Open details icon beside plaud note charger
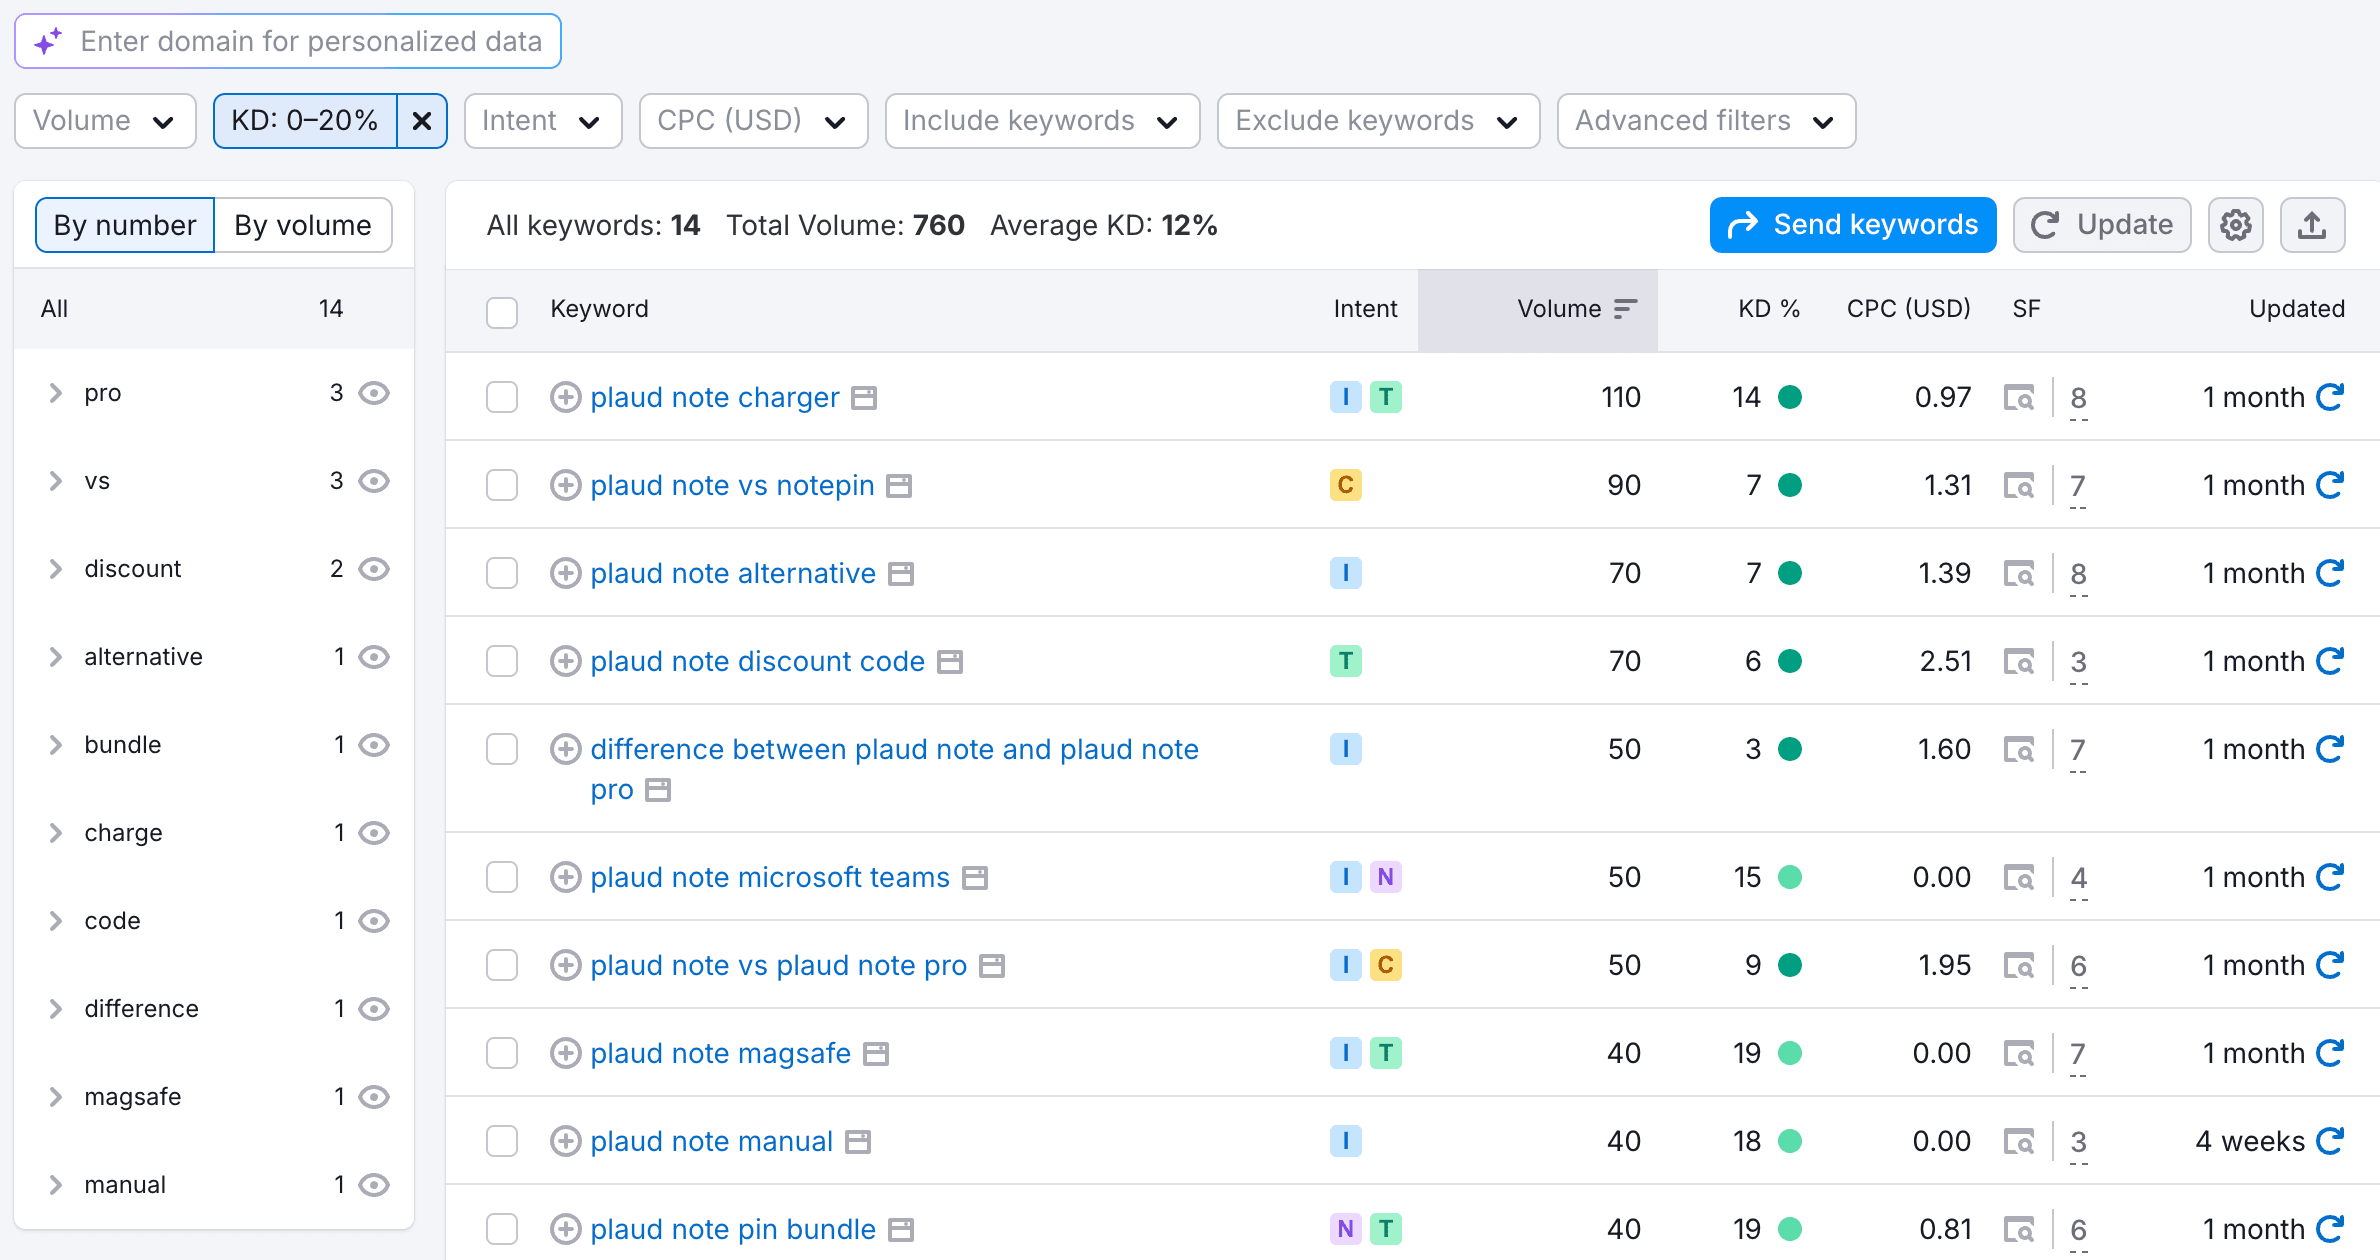2380x1260 pixels. click(x=864, y=398)
